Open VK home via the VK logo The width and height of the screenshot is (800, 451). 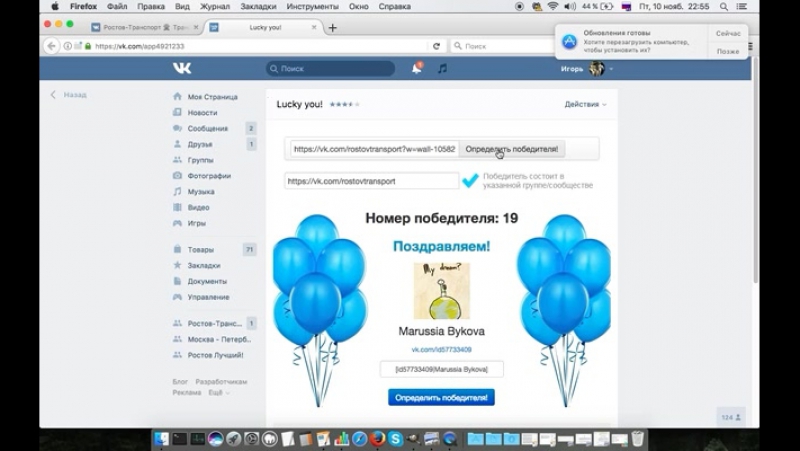182,68
